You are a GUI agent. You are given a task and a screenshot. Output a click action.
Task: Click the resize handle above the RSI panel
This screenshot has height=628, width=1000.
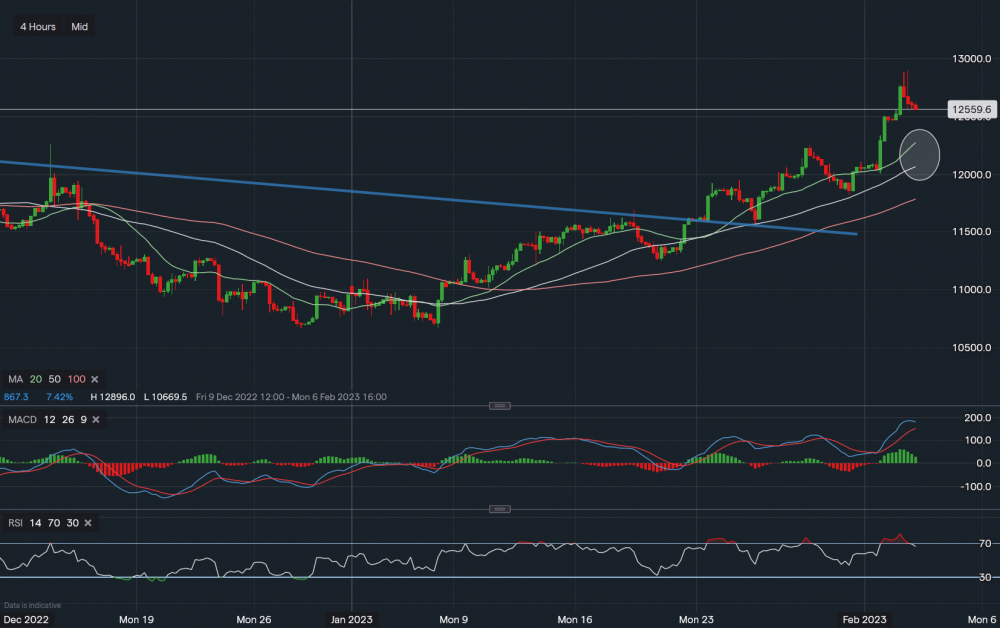[500, 509]
